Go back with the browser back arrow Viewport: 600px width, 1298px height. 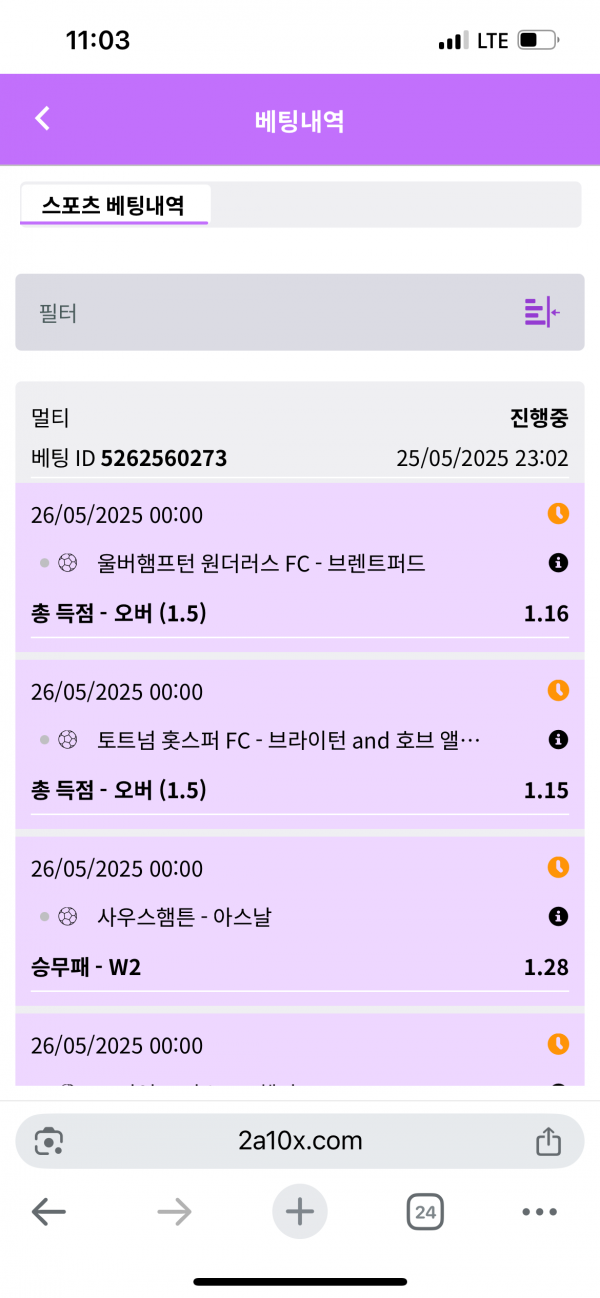[48, 1213]
